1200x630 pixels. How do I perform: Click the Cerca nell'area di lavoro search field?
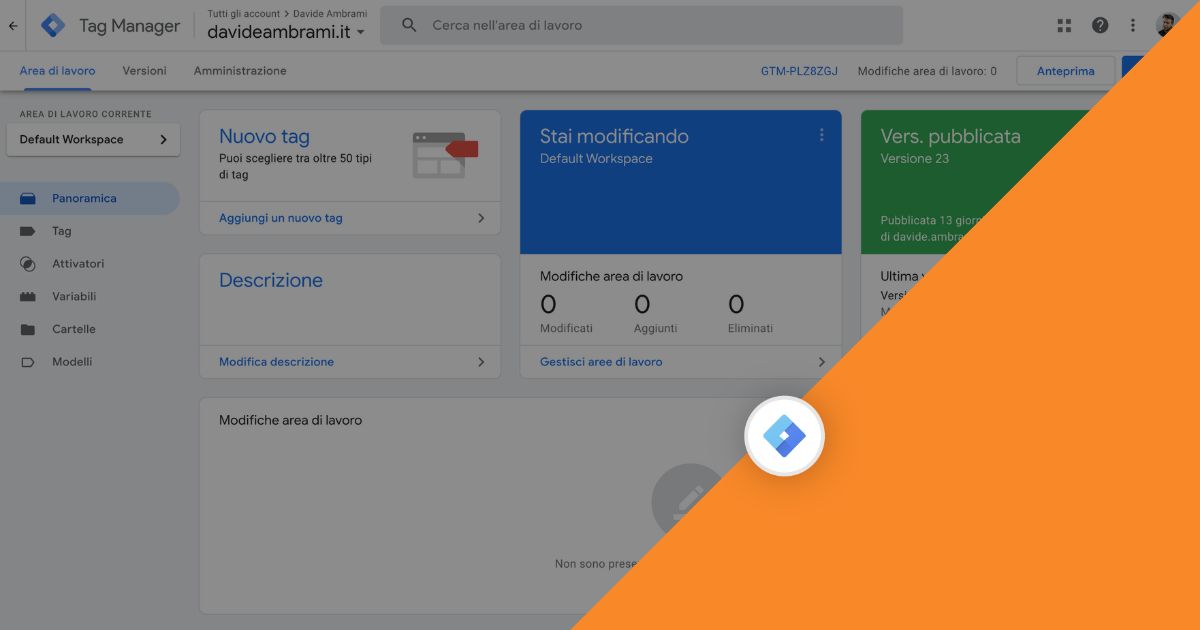click(641, 25)
